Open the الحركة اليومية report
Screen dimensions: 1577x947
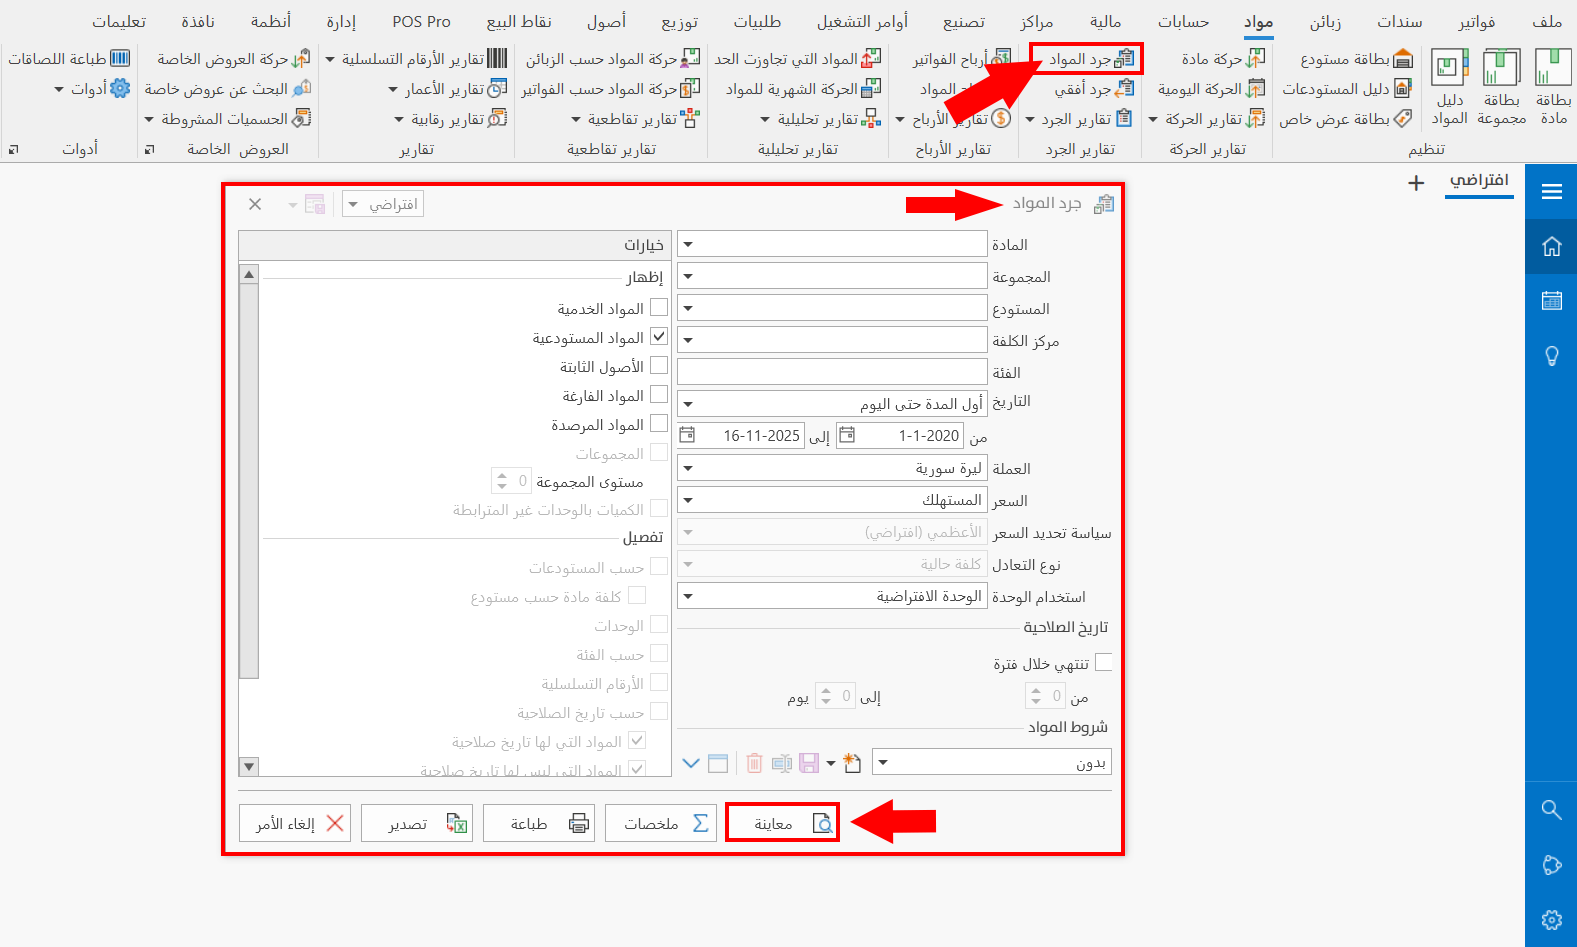(x=1211, y=89)
